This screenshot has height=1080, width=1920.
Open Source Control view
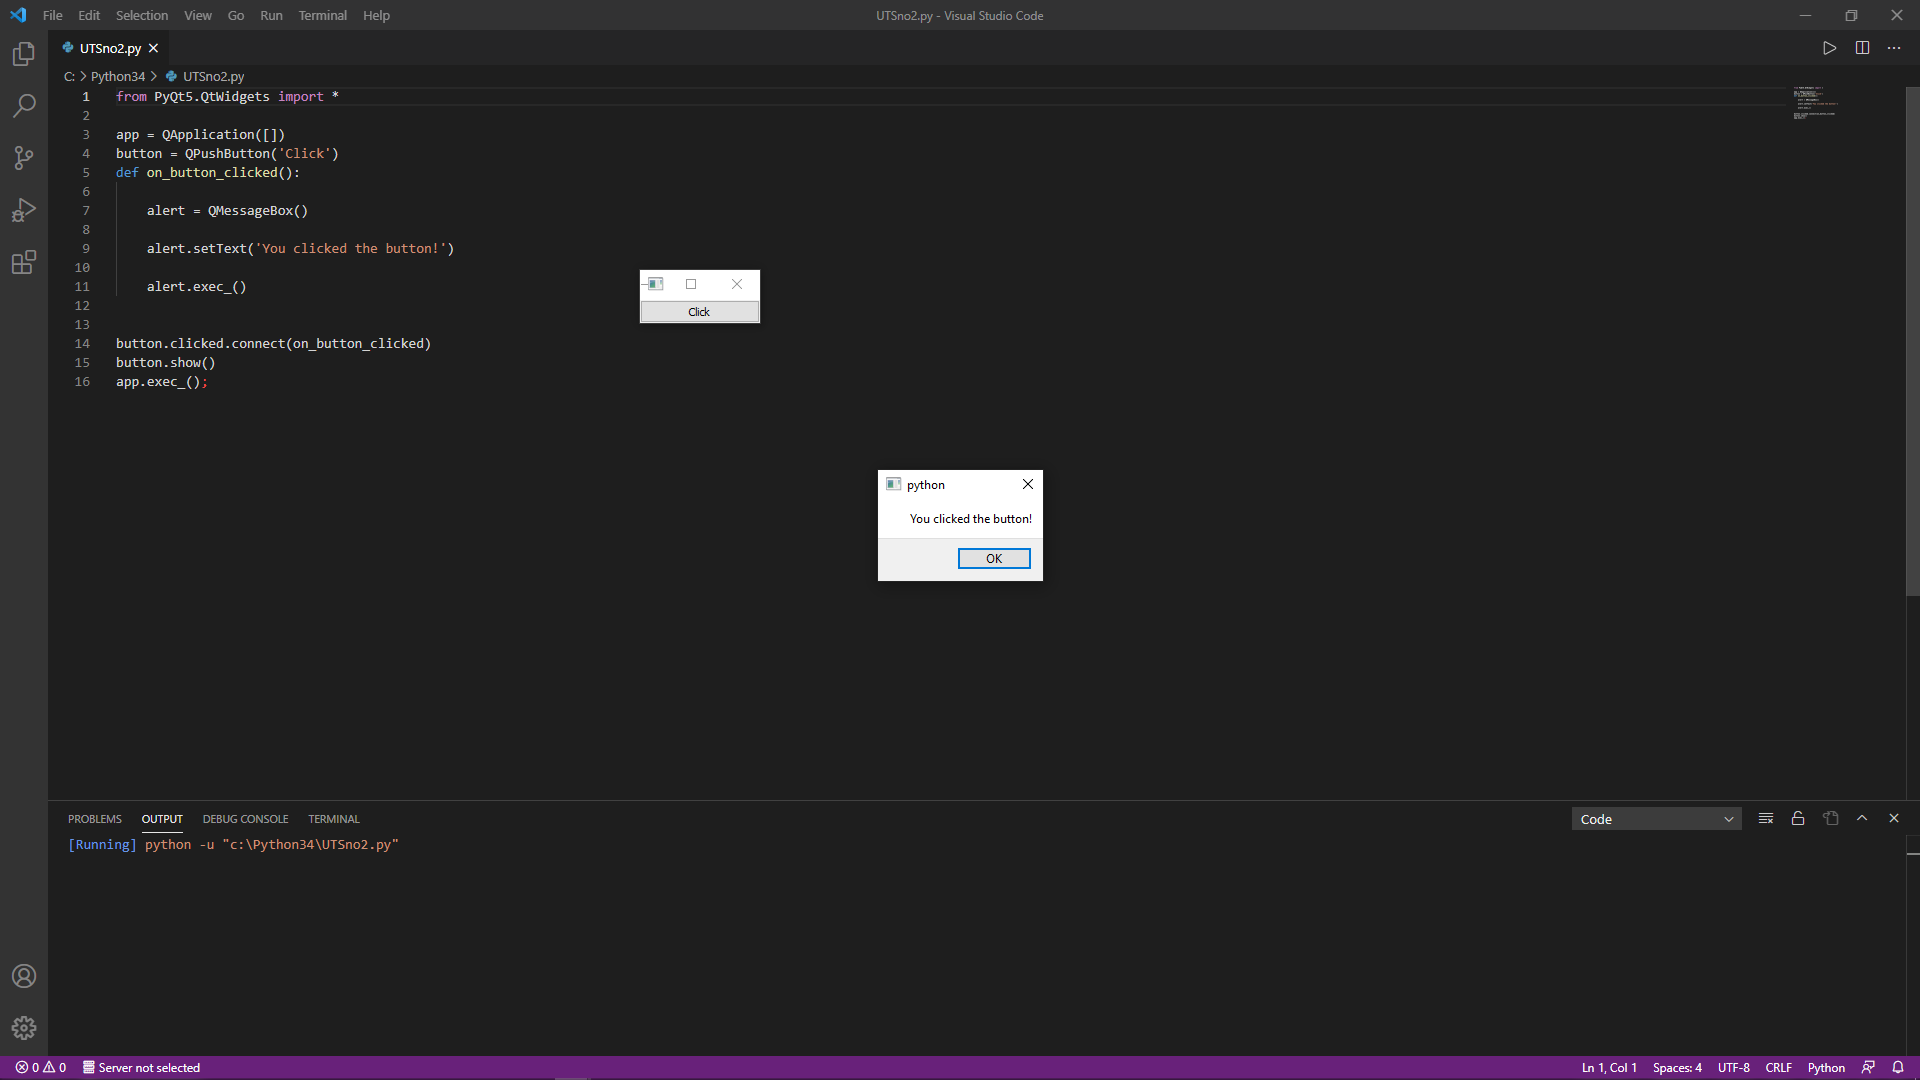coord(24,158)
